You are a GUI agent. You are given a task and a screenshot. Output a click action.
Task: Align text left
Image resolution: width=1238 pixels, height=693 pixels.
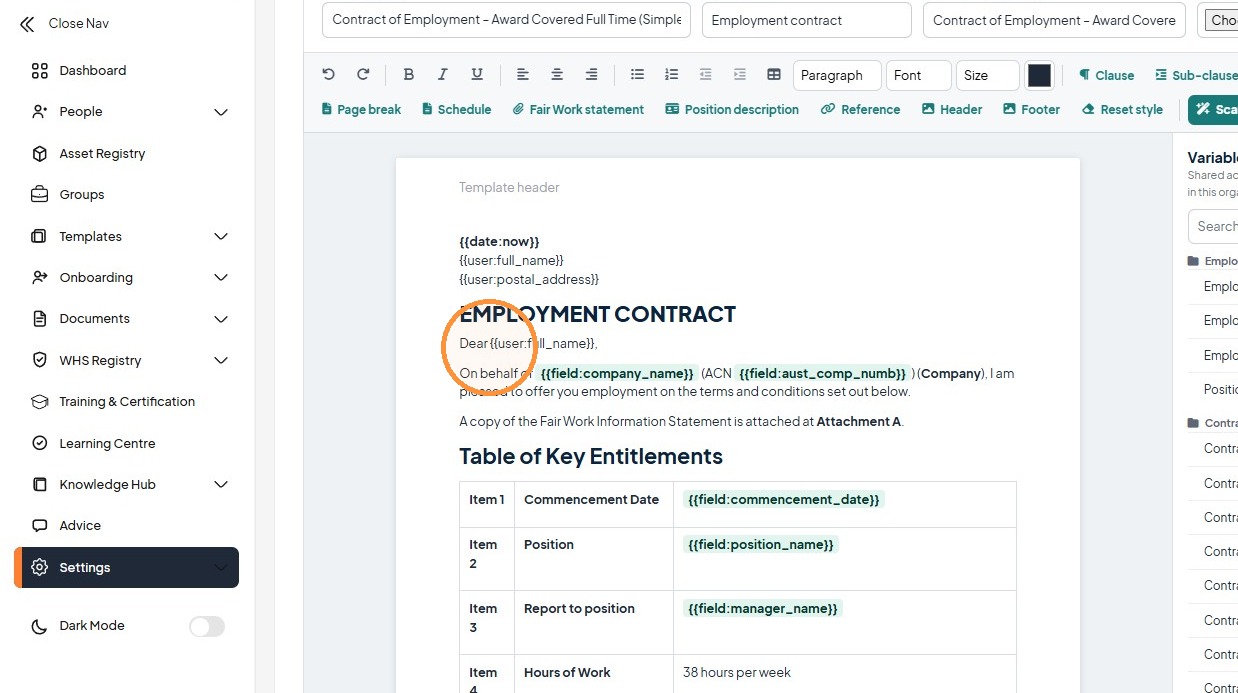click(523, 75)
